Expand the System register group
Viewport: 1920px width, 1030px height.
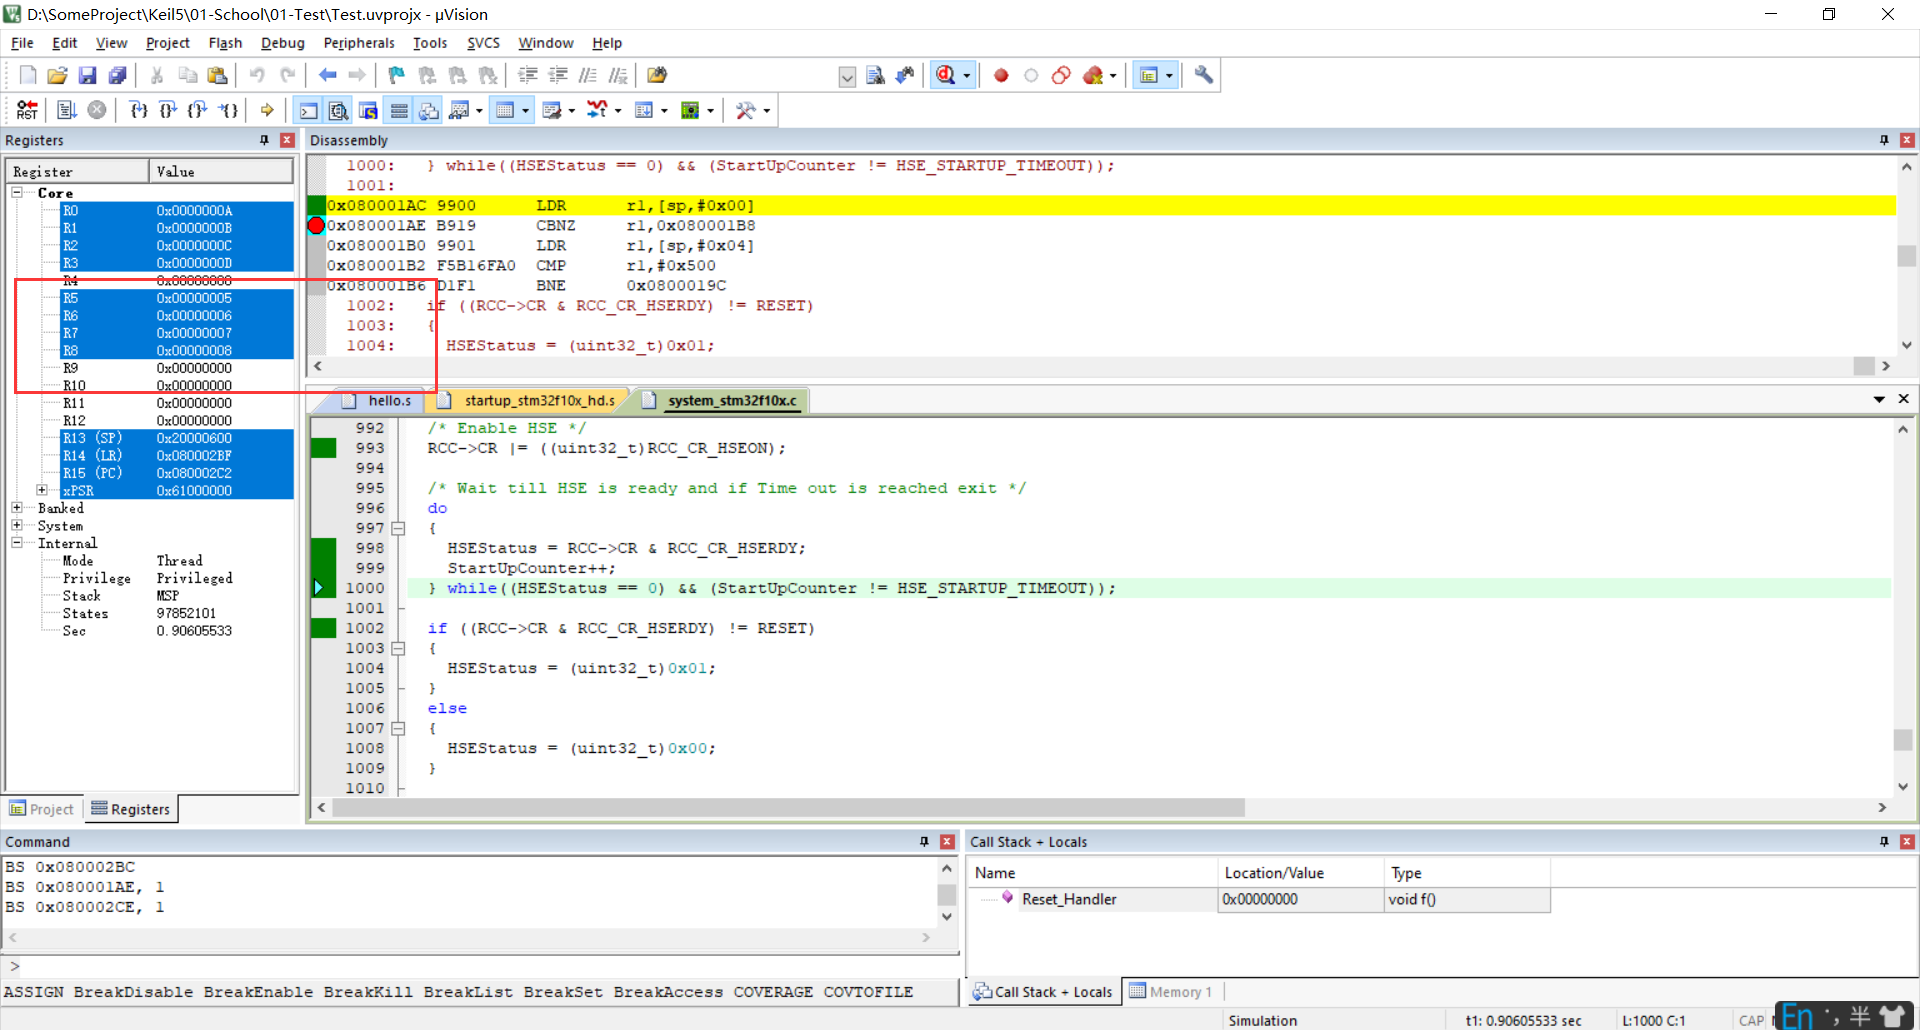pyautogui.click(x=17, y=525)
